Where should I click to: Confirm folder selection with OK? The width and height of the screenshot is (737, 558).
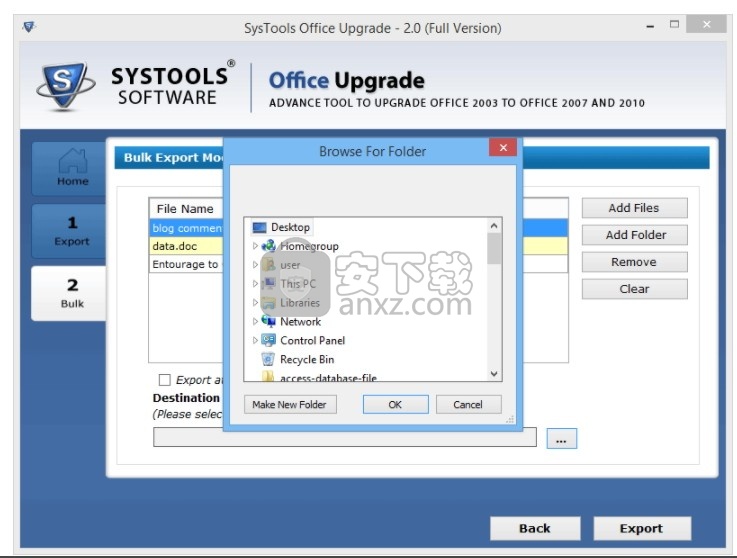pos(395,404)
